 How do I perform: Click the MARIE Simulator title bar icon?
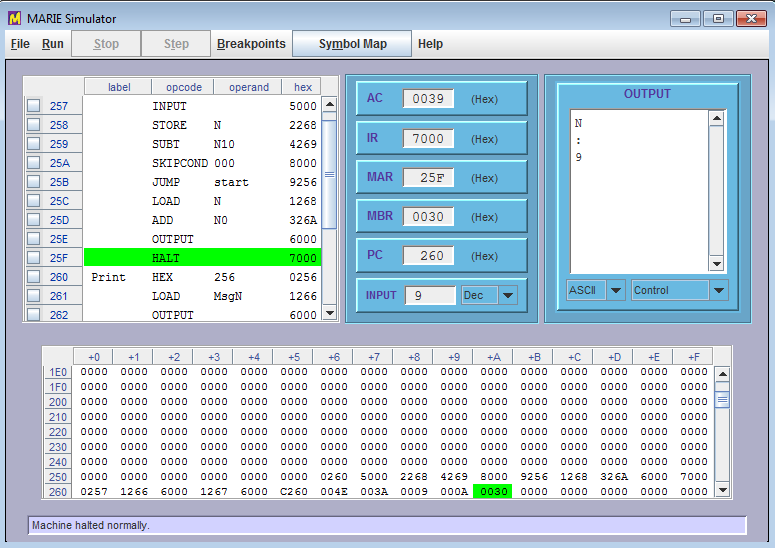(15, 18)
